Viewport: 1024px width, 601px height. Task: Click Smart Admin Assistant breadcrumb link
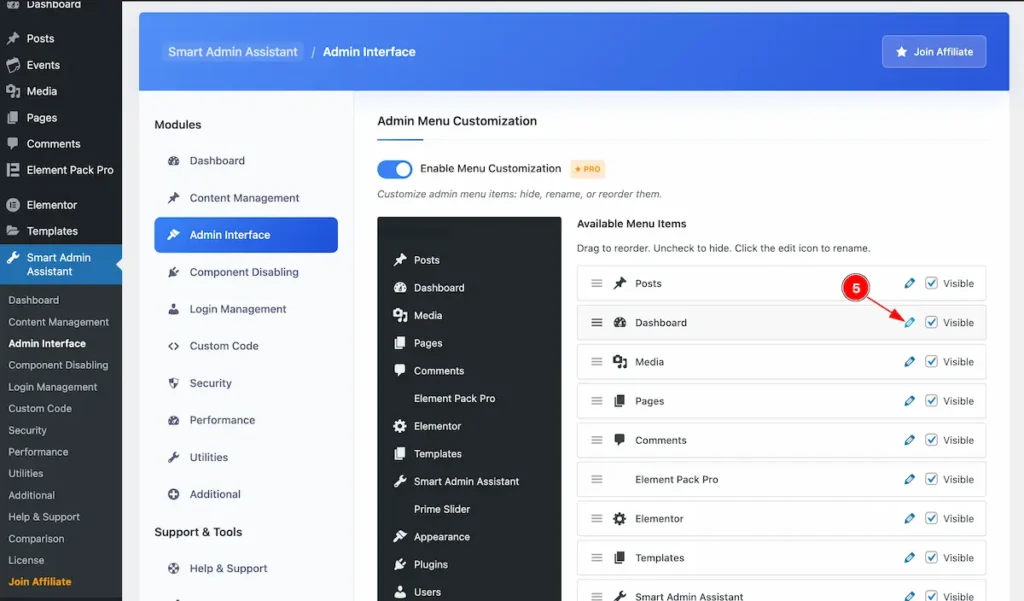point(232,52)
